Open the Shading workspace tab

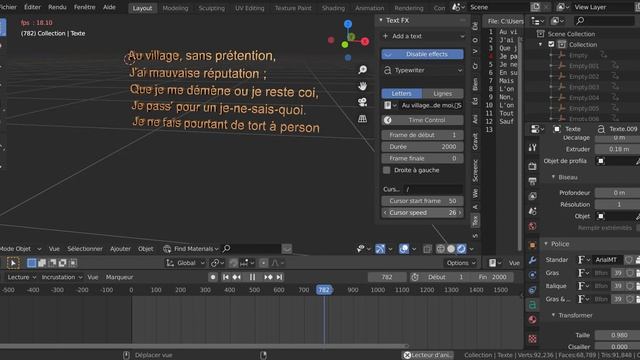(x=333, y=8)
